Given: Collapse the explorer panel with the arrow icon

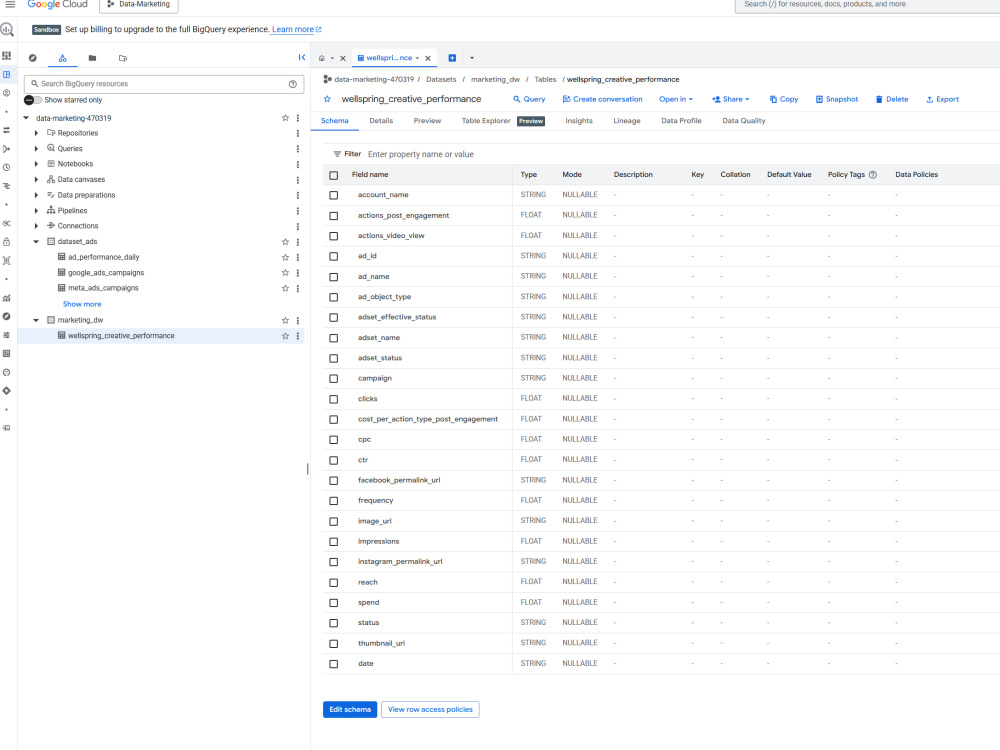Looking at the screenshot, I should [302, 57].
